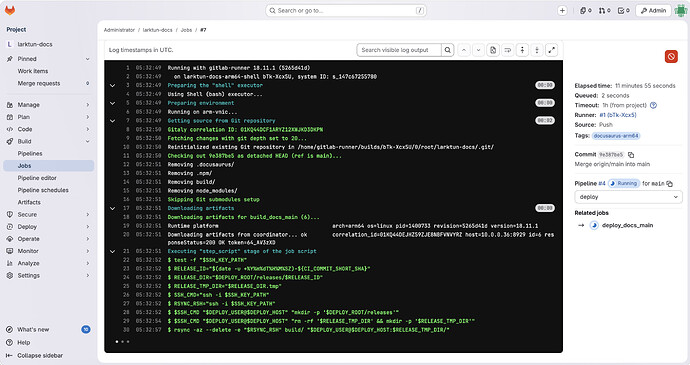Focus the 'Search or go to' field
The image size is (690, 365).
click(x=346, y=11)
